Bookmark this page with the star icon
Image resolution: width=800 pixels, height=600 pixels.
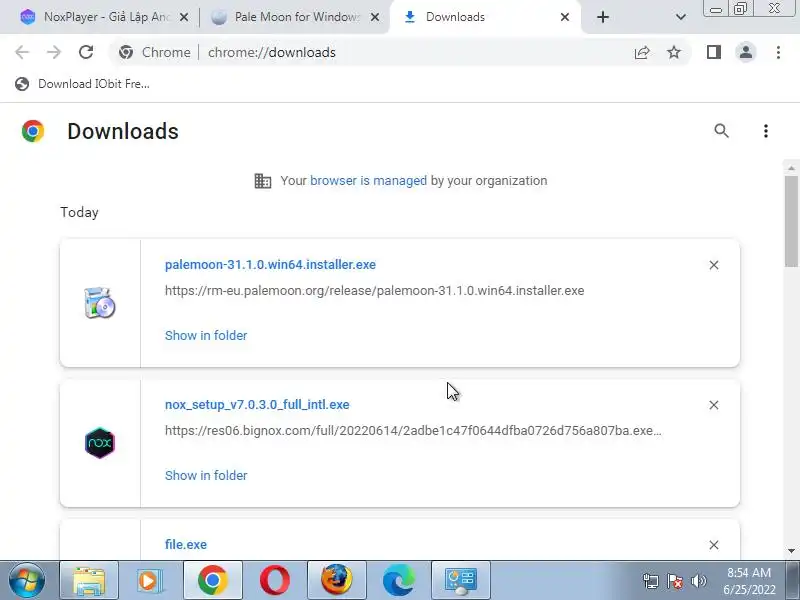[674, 52]
